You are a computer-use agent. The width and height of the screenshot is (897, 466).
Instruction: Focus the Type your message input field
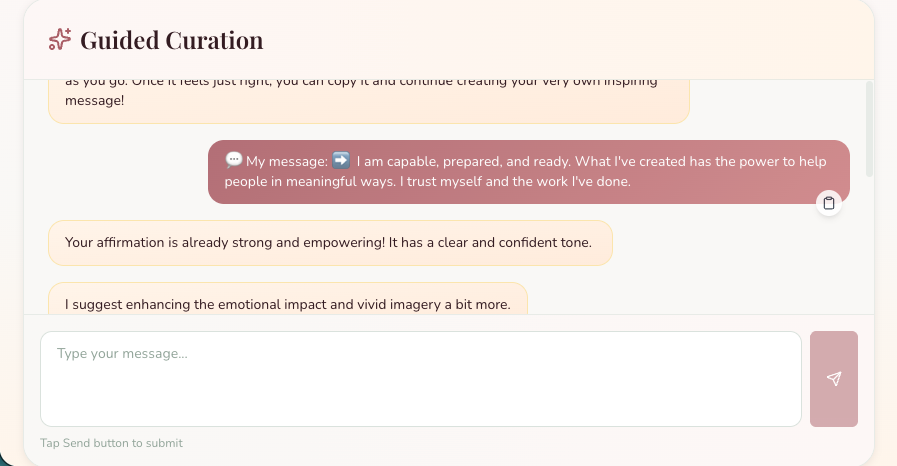[420, 379]
